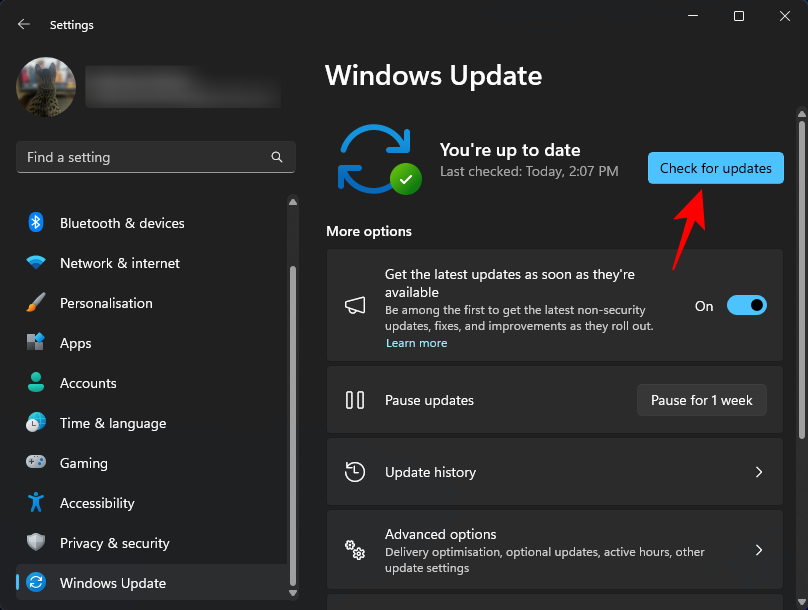The width and height of the screenshot is (808, 610).
Task: Click the Apps icon in sidebar
Action: (x=36, y=342)
